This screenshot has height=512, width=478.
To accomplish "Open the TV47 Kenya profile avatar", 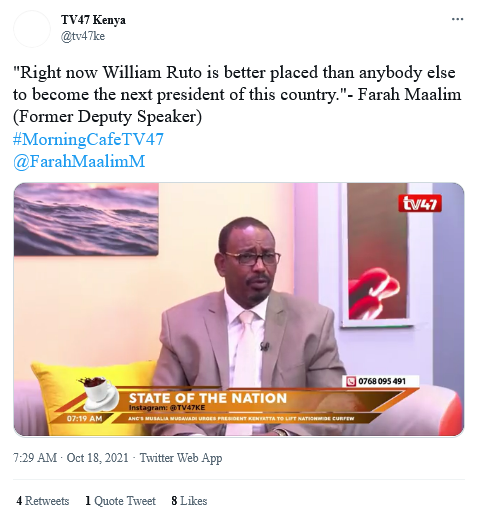I will [x=32, y=29].
